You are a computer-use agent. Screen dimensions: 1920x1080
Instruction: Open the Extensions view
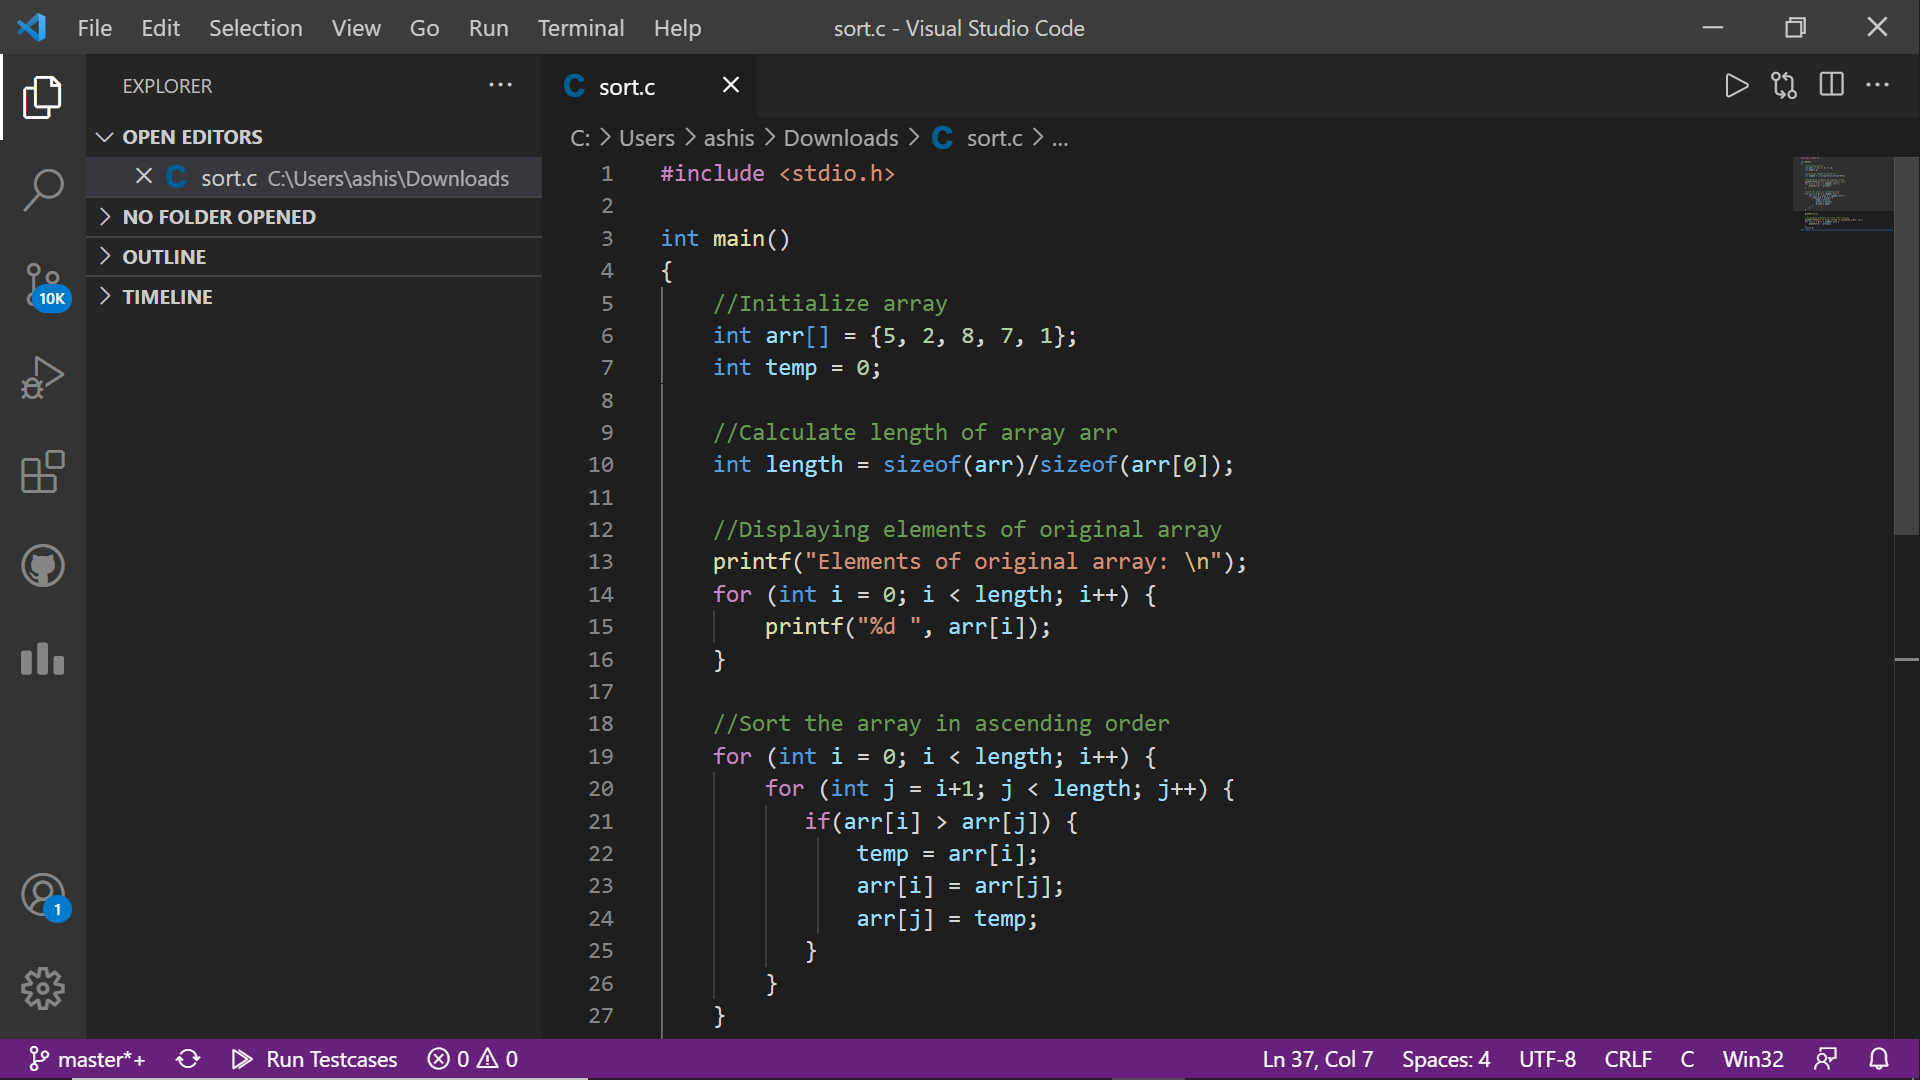click(x=43, y=472)
